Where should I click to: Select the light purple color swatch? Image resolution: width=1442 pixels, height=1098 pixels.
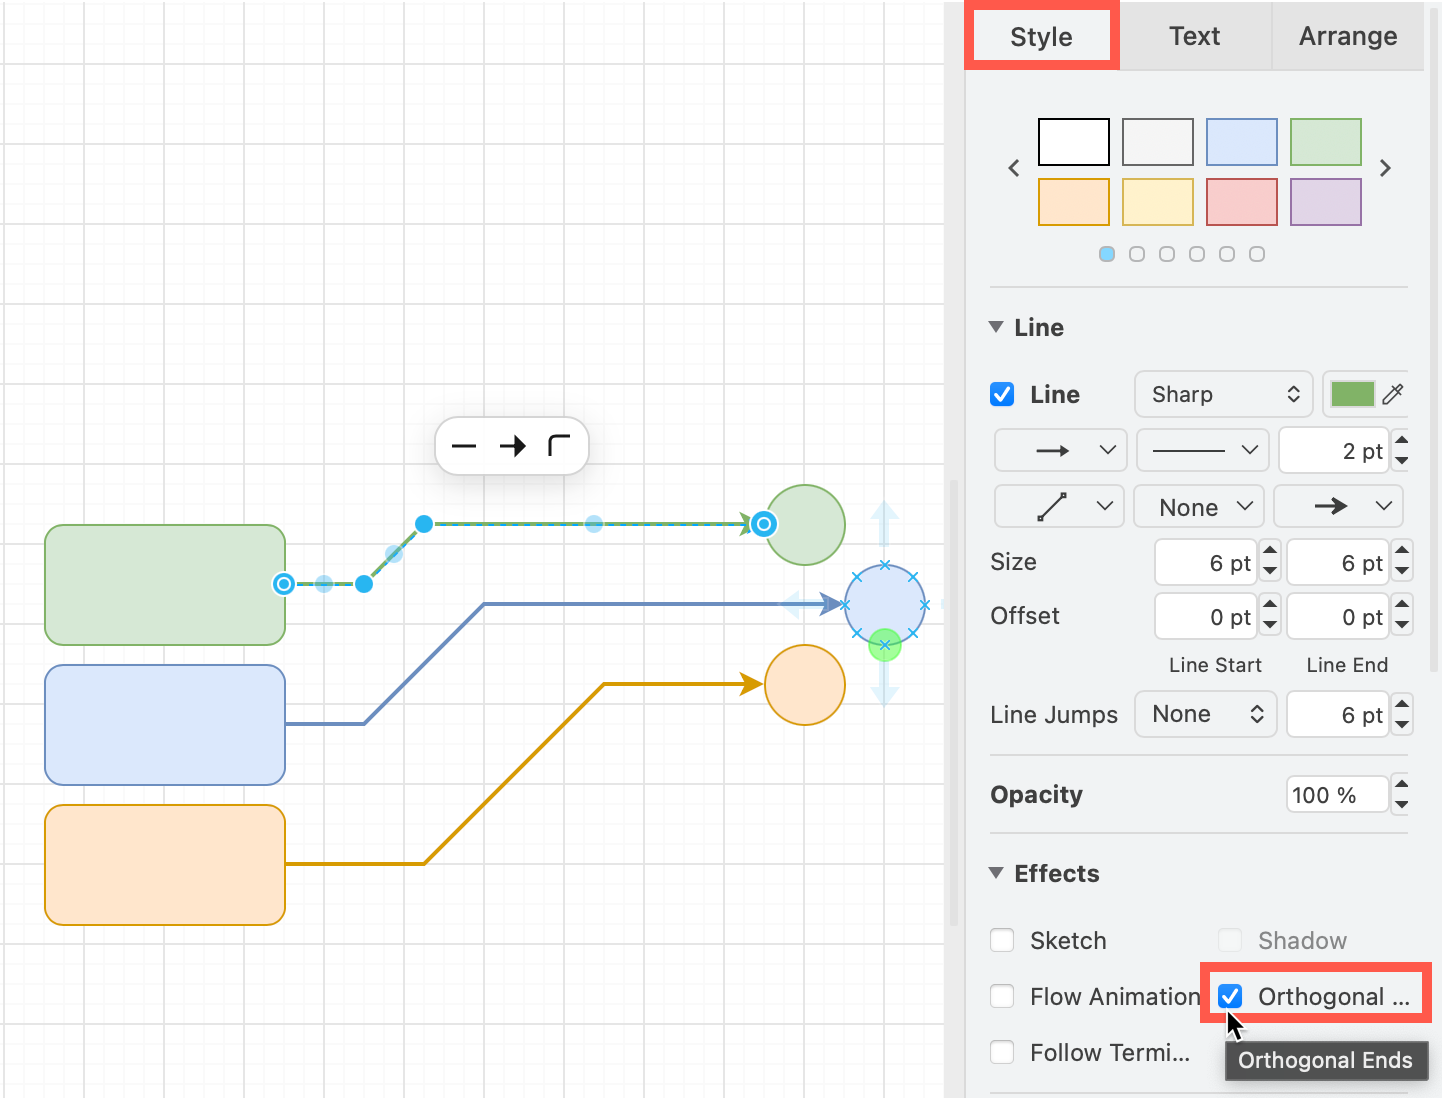1326,202
